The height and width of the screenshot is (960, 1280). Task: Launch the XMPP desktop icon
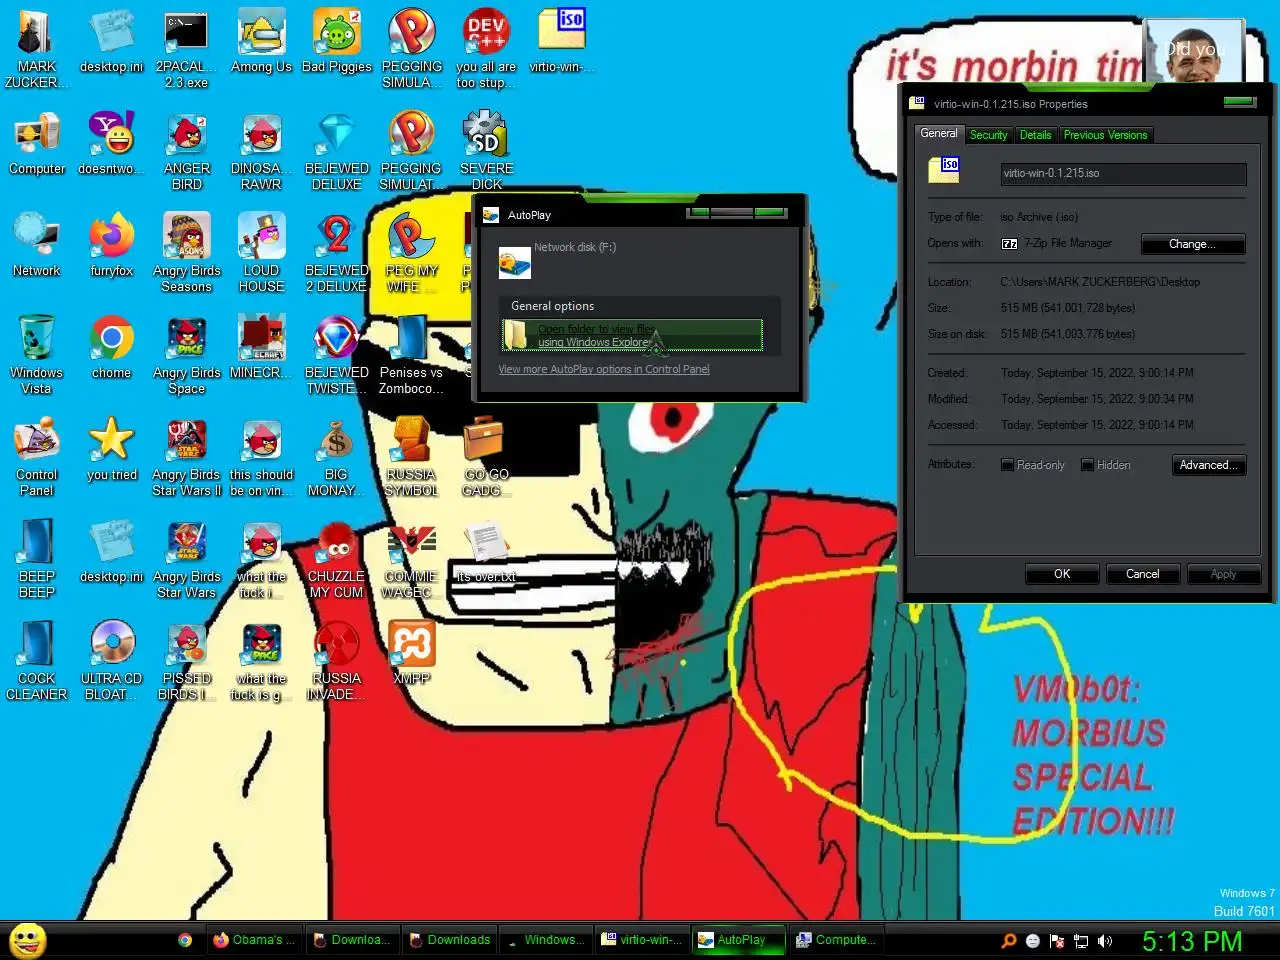coord(411,654)
